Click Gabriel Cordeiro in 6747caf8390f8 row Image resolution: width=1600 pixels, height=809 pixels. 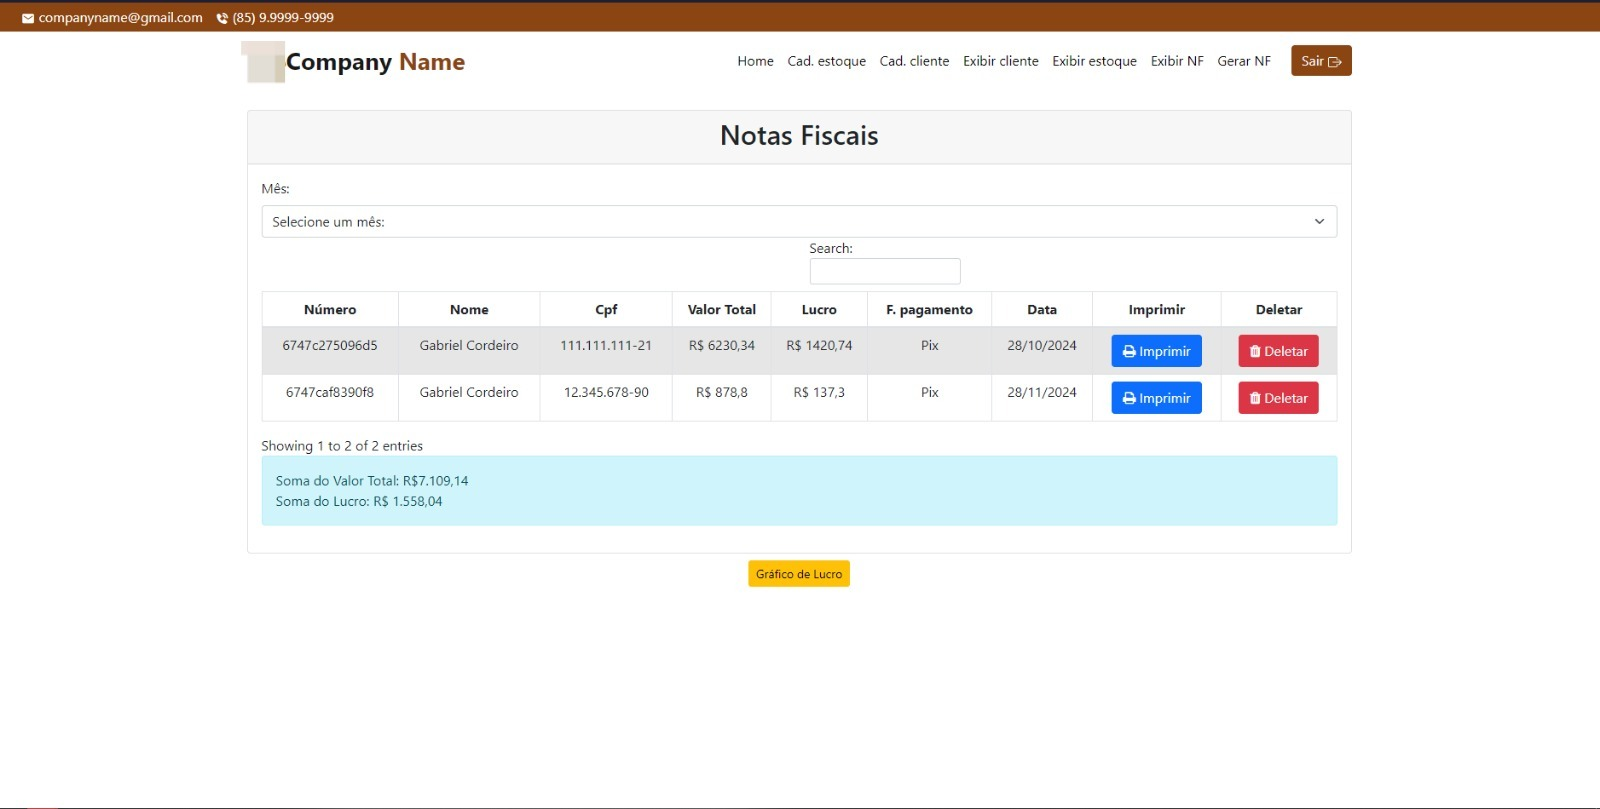coord(469,393)
